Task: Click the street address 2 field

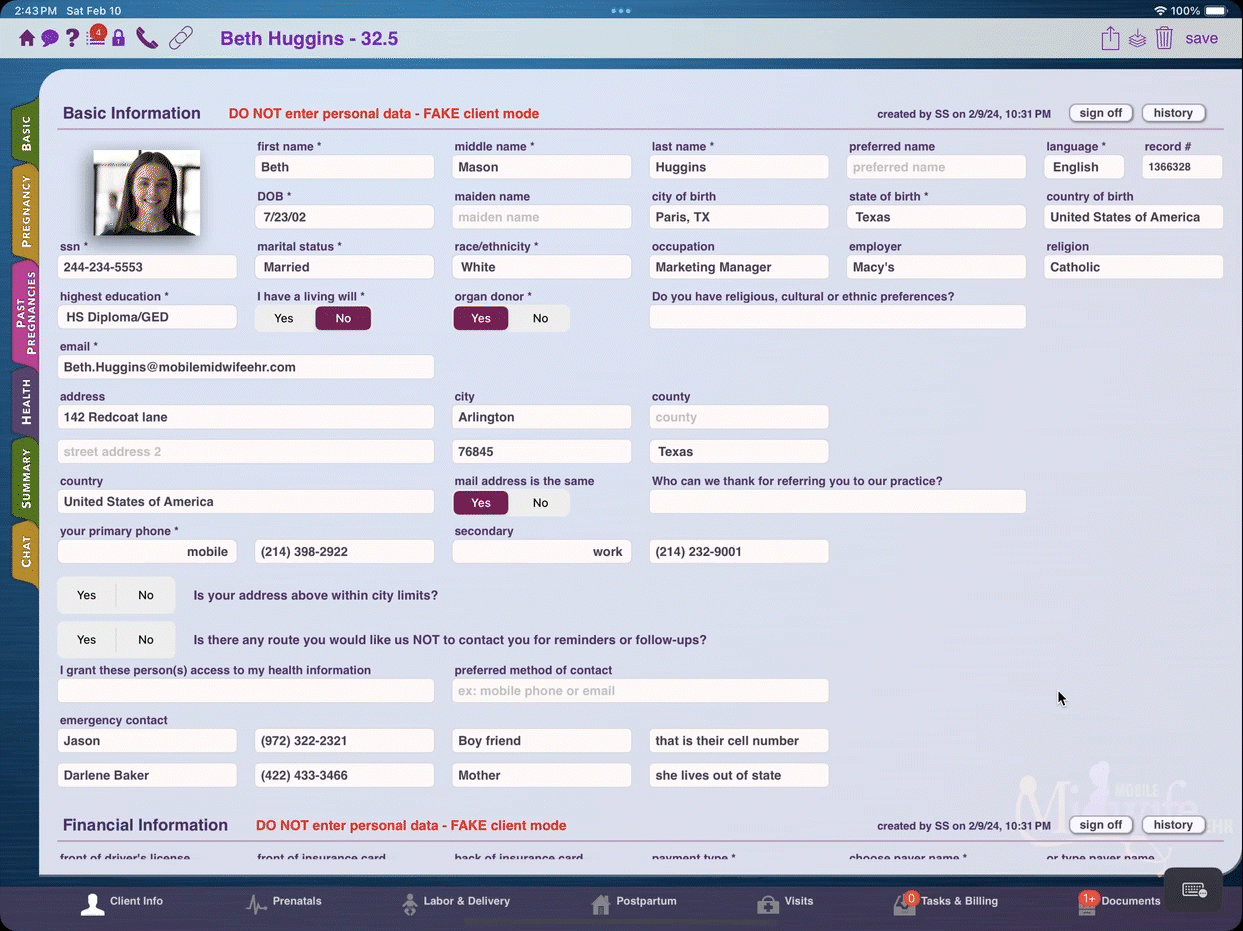Action: [246, 451]
